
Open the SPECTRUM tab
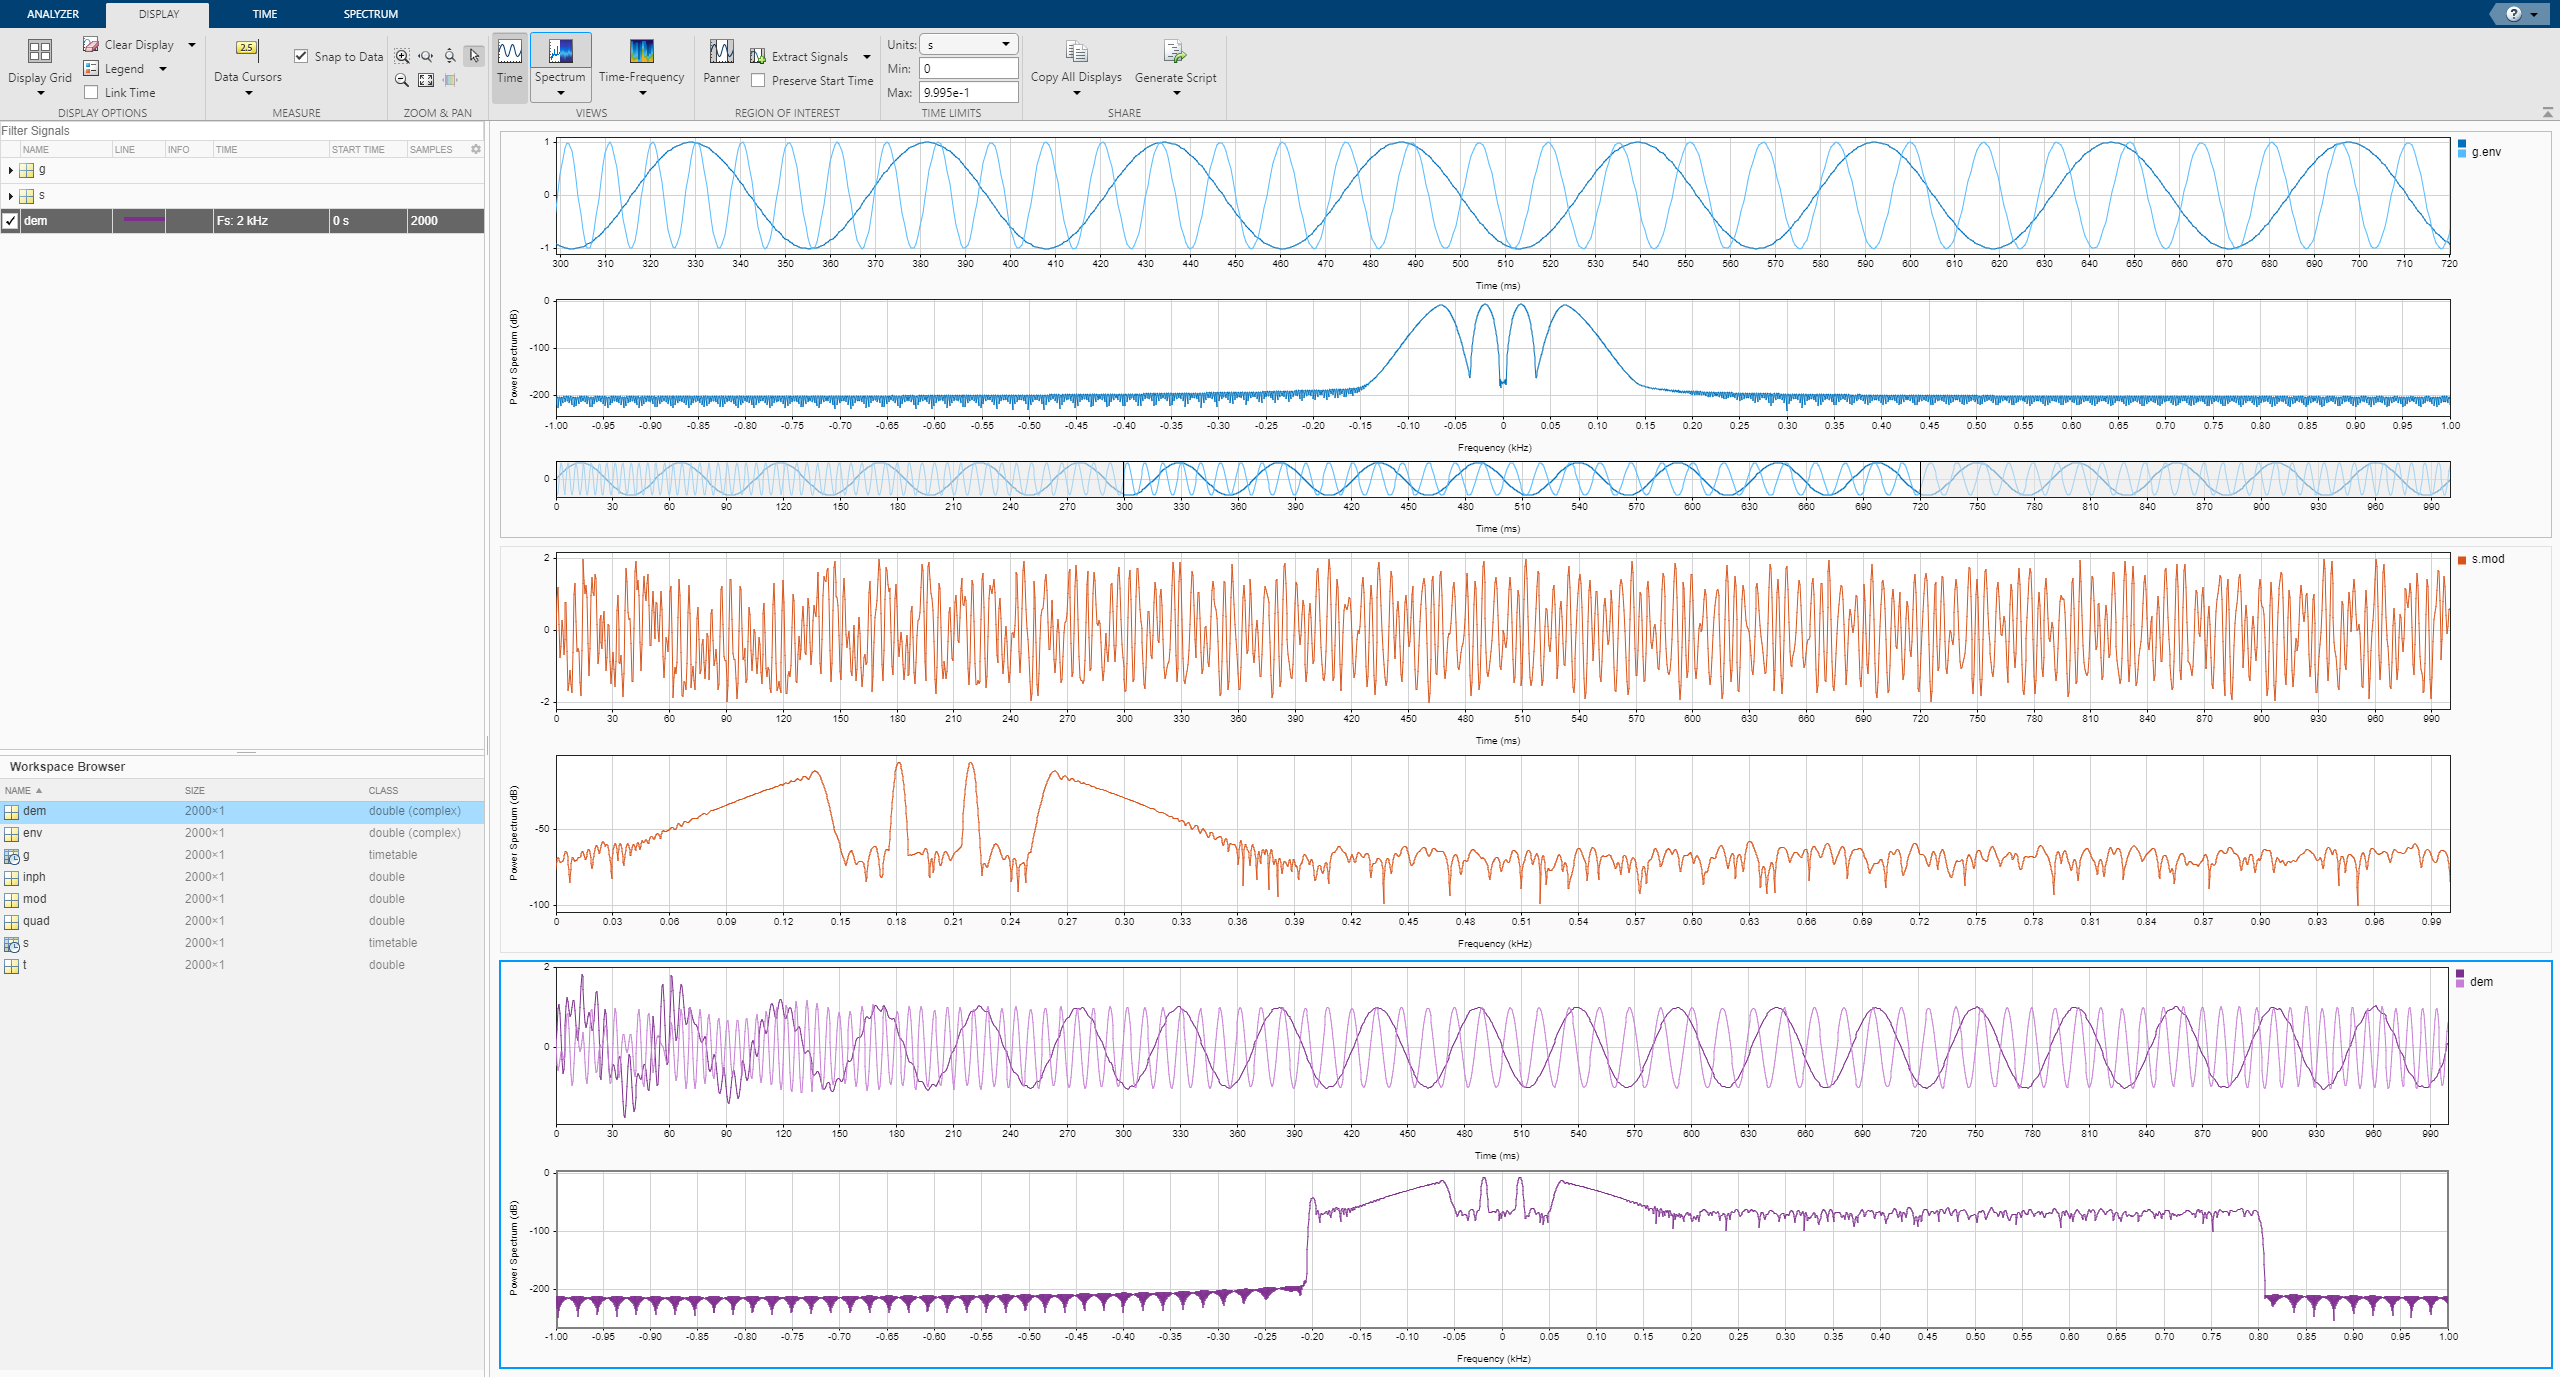pyautogui.click(x=370, y=14)
